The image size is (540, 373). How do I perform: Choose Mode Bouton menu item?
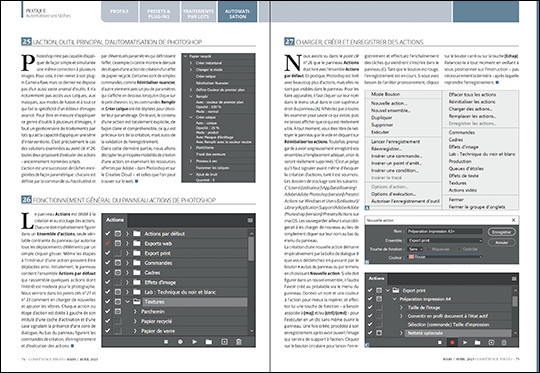click(385, 94)
